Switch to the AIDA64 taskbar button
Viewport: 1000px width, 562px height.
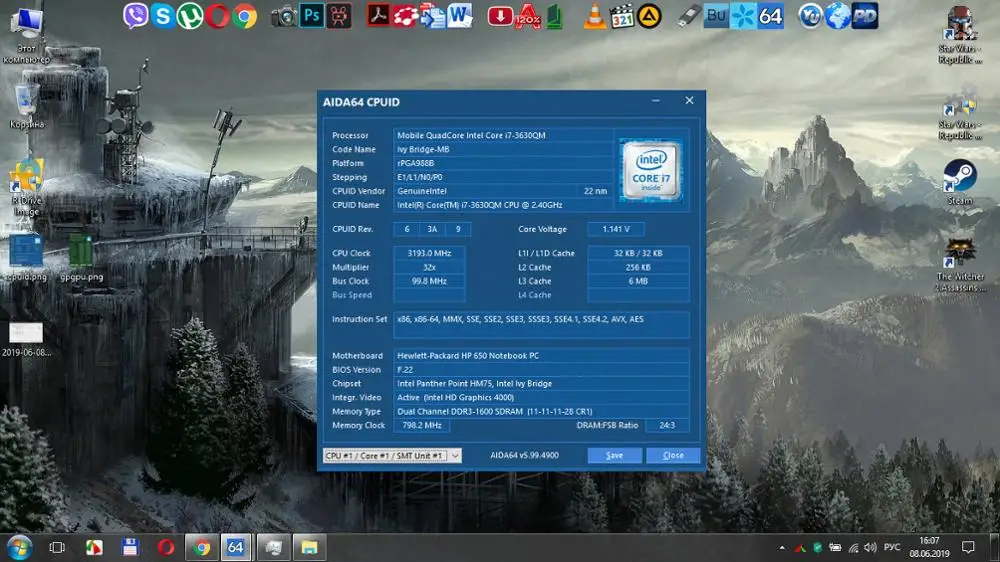pos(236,547)
